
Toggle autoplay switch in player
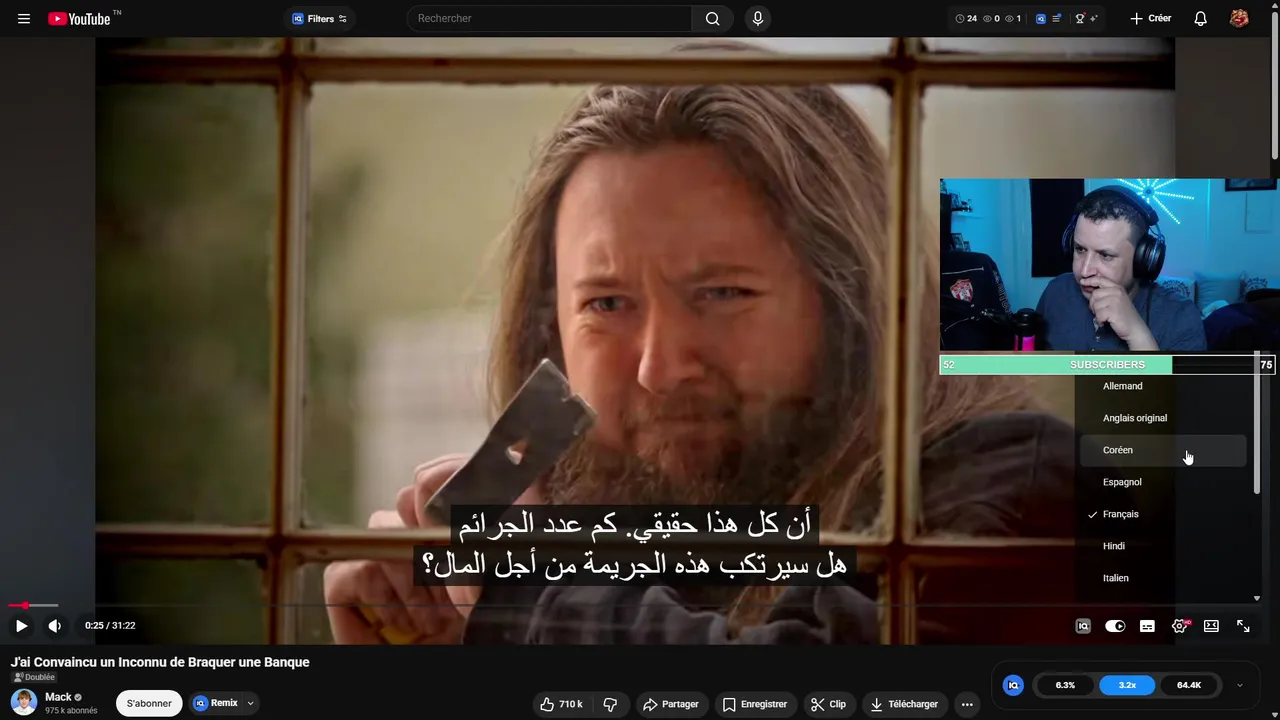point(1115,626)
